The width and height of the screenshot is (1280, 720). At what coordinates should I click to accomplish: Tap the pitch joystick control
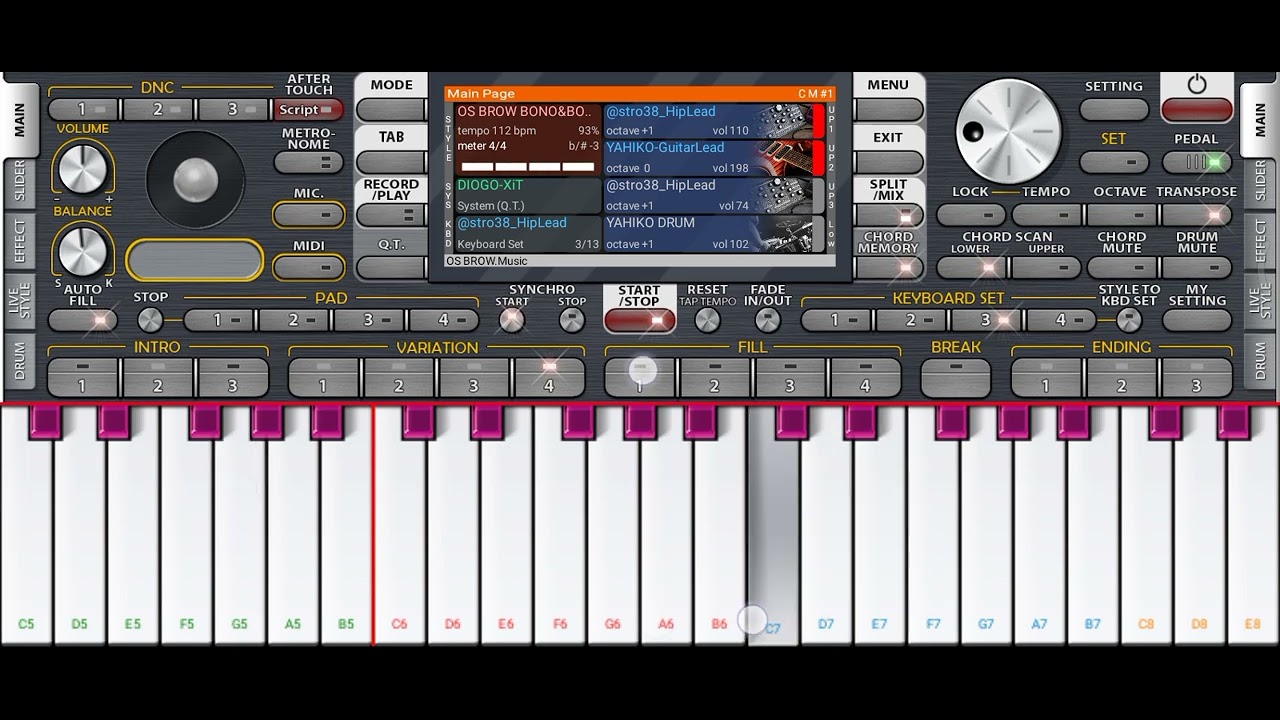click(195, 180)
